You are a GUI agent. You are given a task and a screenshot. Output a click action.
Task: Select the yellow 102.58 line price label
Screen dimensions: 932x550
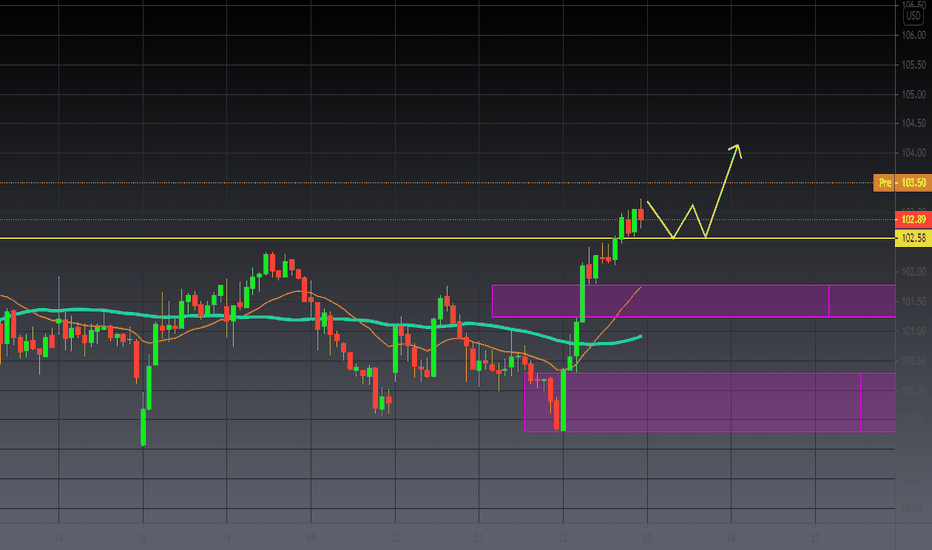click(913, 238)
